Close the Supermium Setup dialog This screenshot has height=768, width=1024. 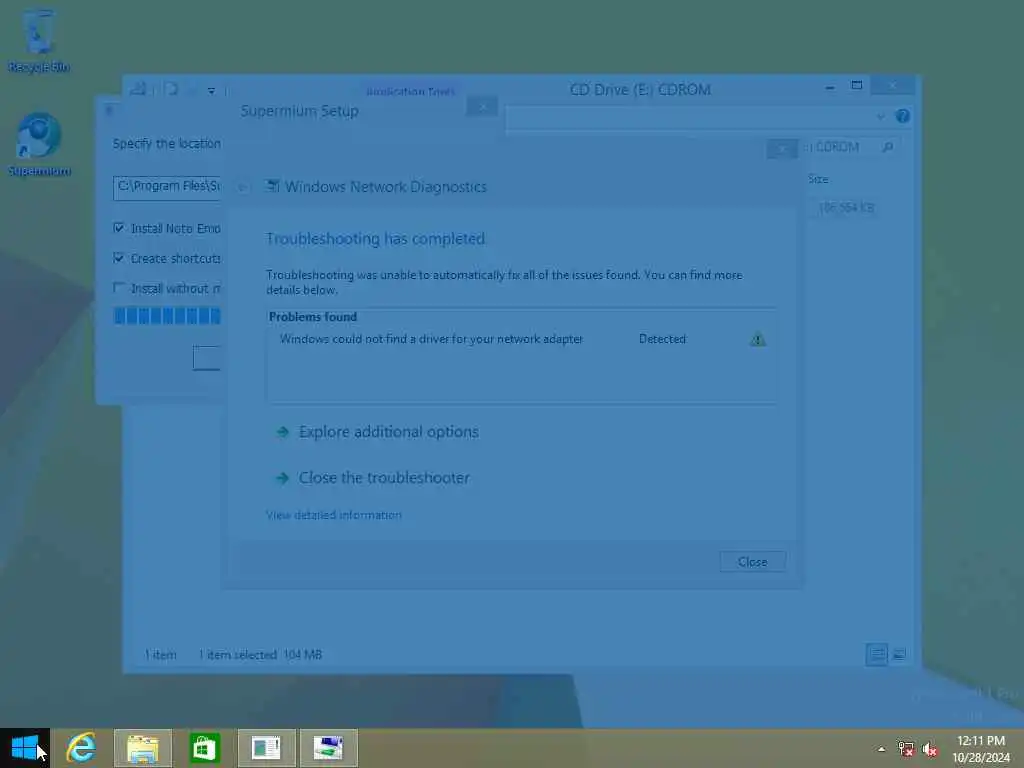(483, 106)
